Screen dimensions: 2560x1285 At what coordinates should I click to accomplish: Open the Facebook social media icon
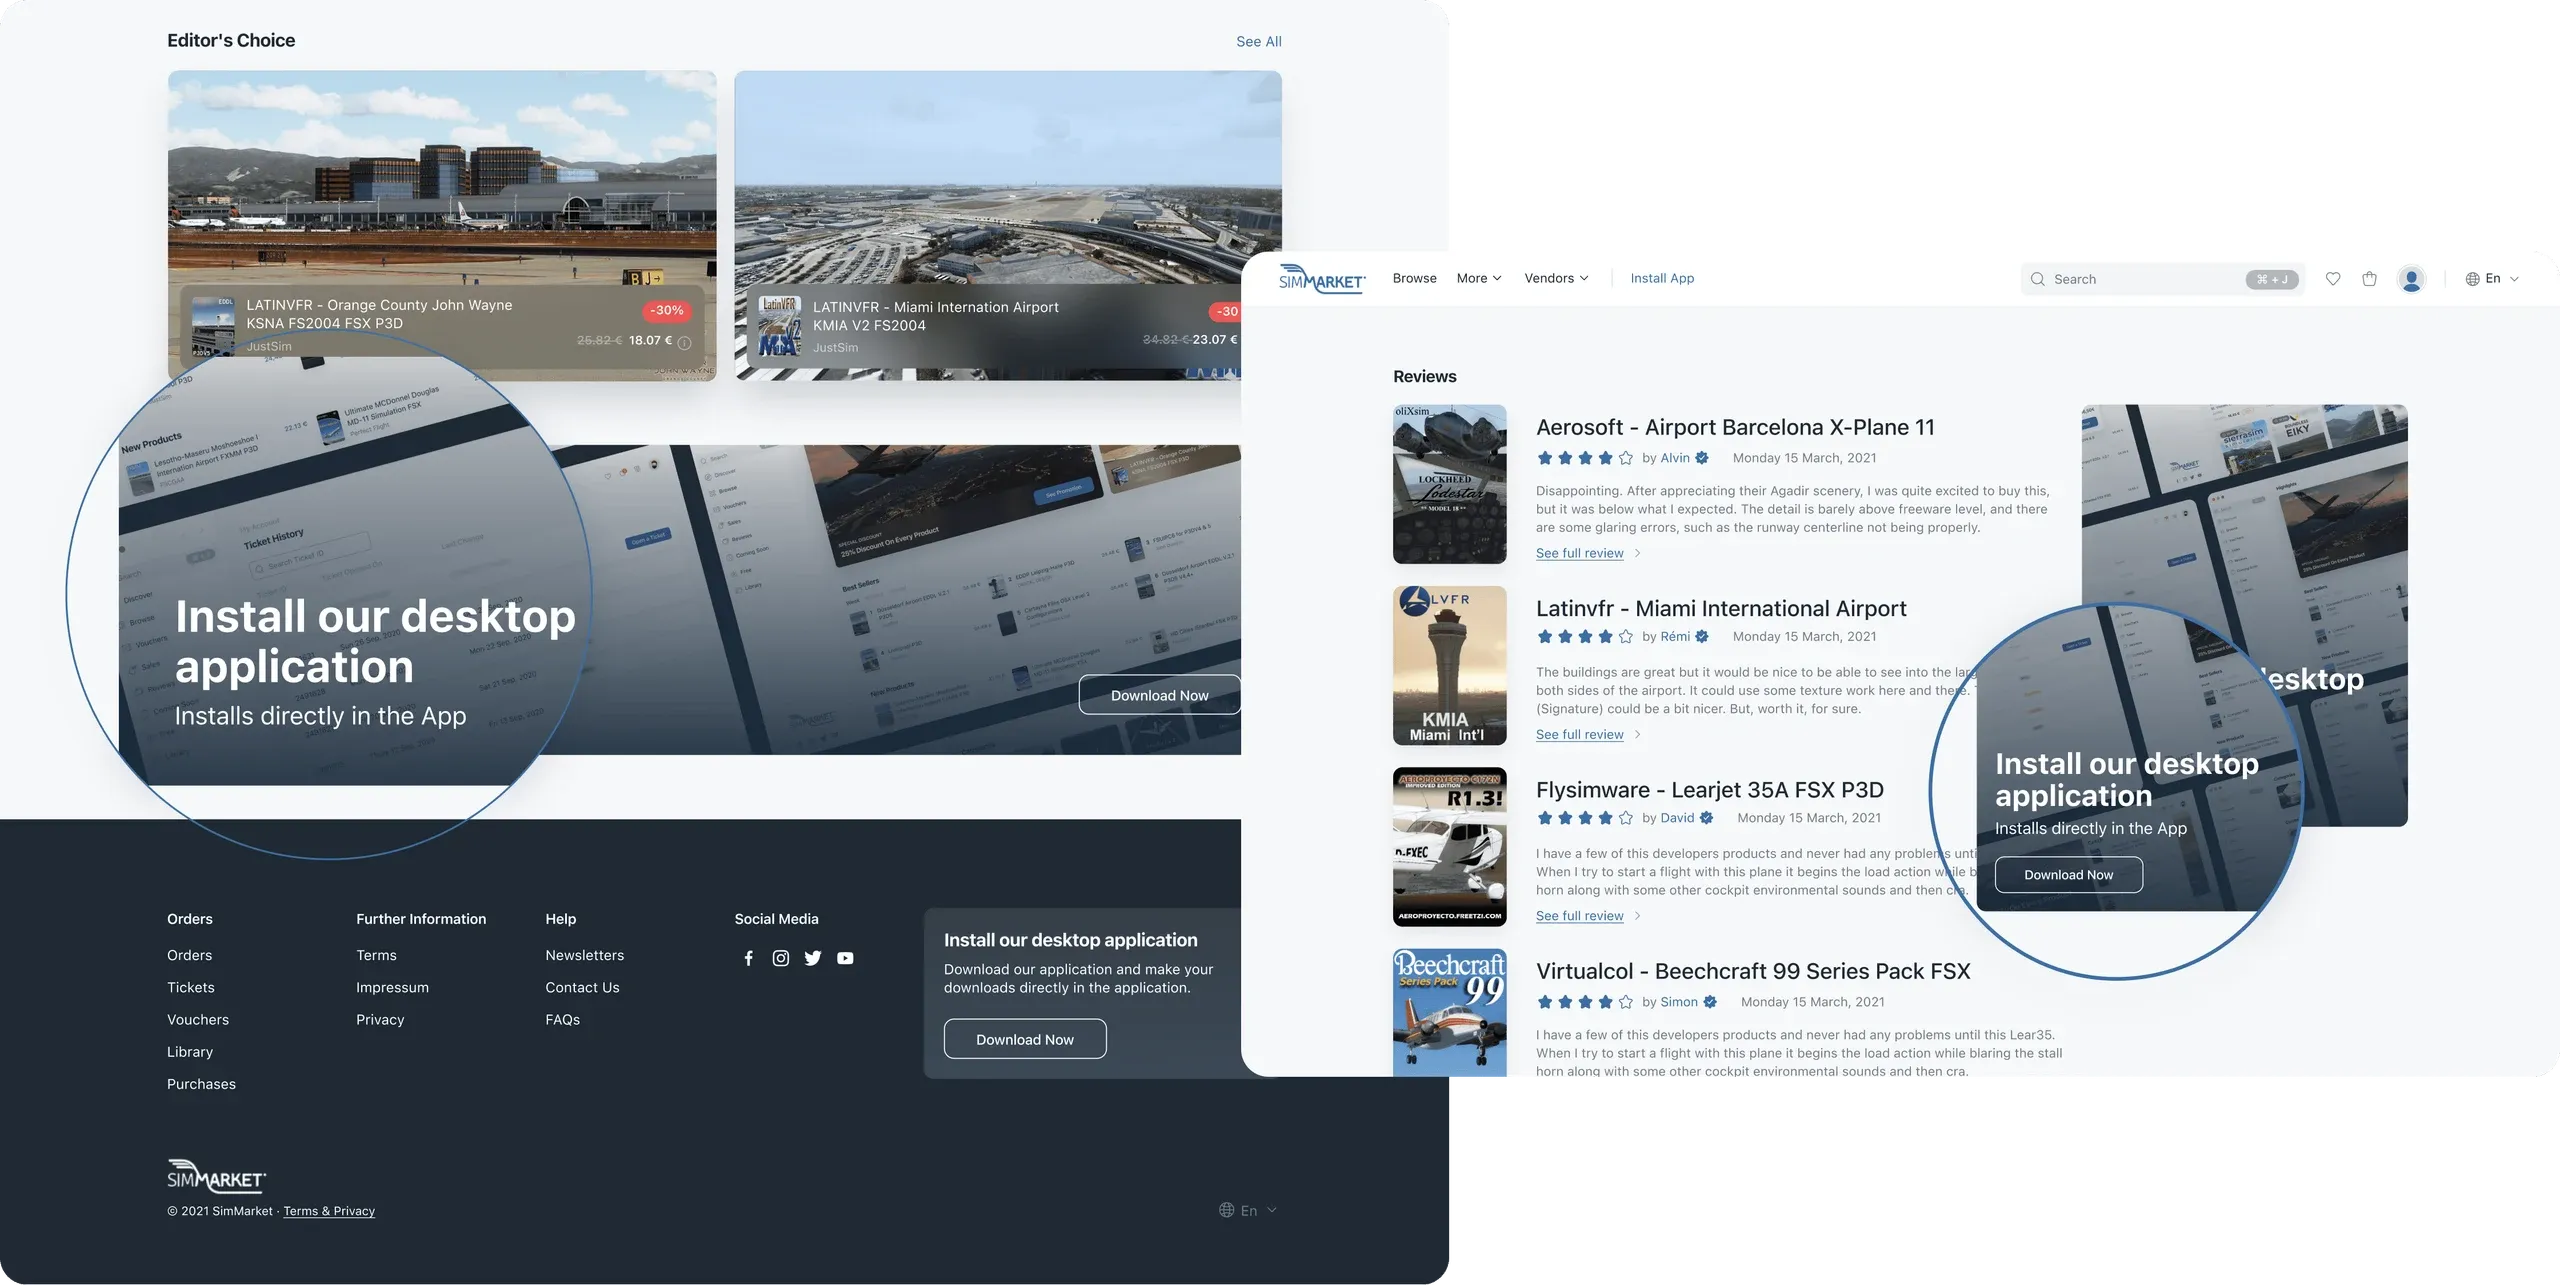[748, 958]
